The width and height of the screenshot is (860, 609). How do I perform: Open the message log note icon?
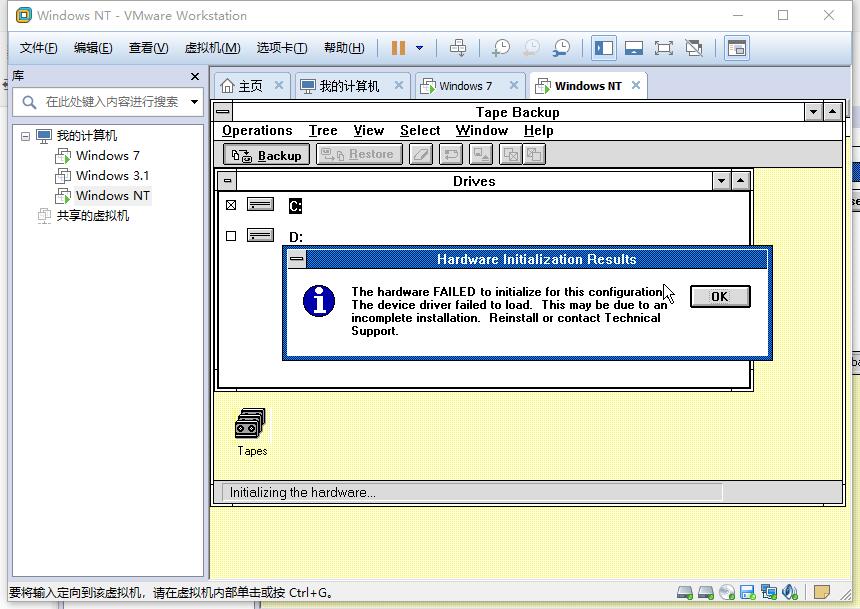822,592
